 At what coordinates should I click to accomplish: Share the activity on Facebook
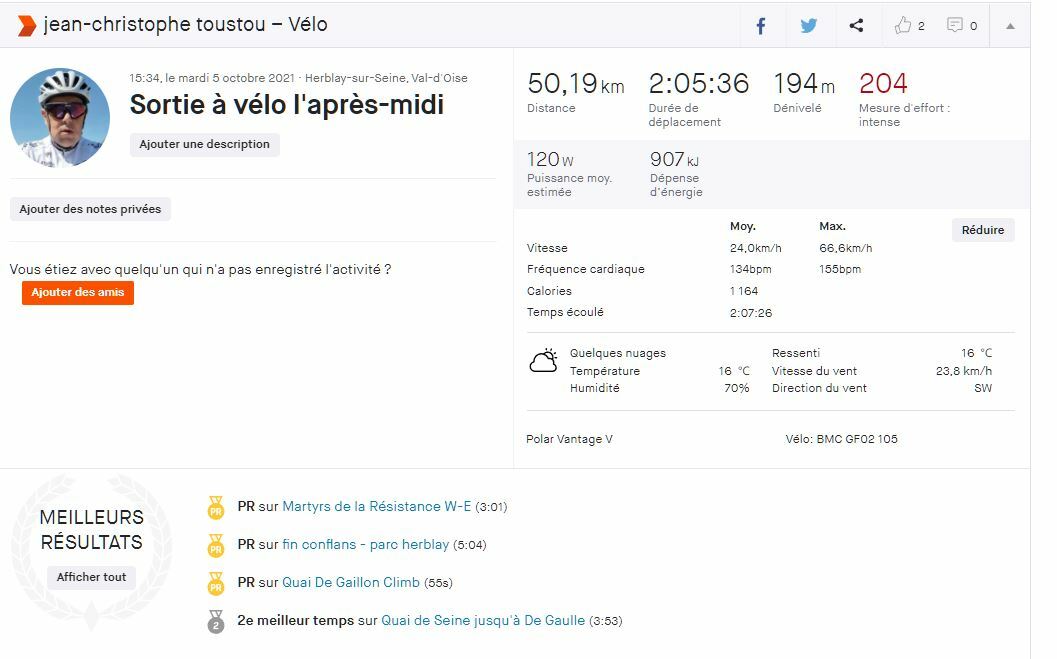coord(761,26)
